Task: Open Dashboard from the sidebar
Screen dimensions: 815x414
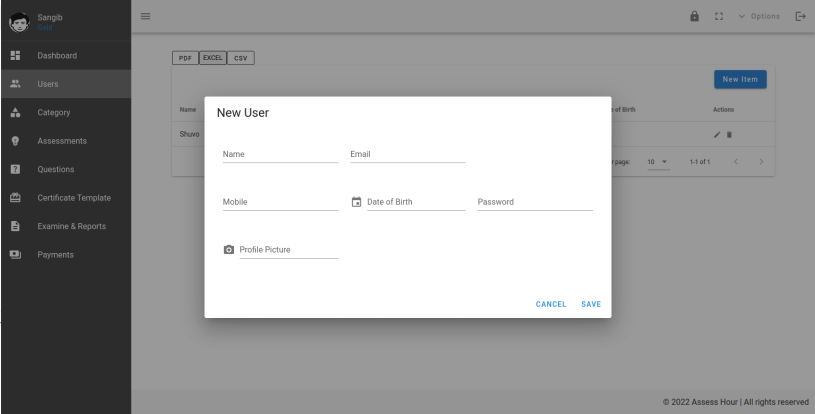Action: point(57,54)
